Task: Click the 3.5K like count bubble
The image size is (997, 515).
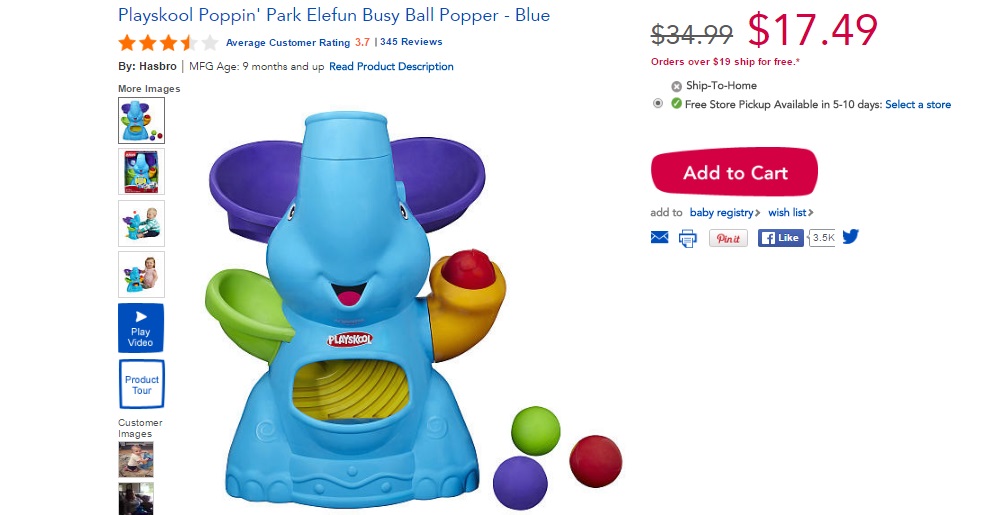Action: coord(822,238)
